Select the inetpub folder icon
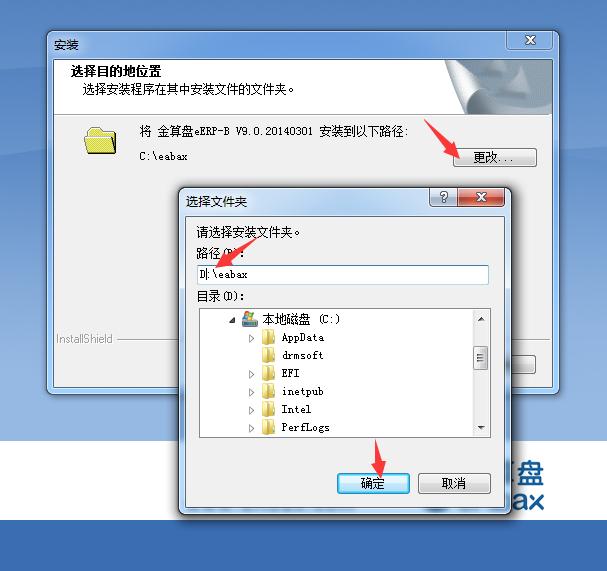This screenshot has height=571, width=607. (268, 391)
